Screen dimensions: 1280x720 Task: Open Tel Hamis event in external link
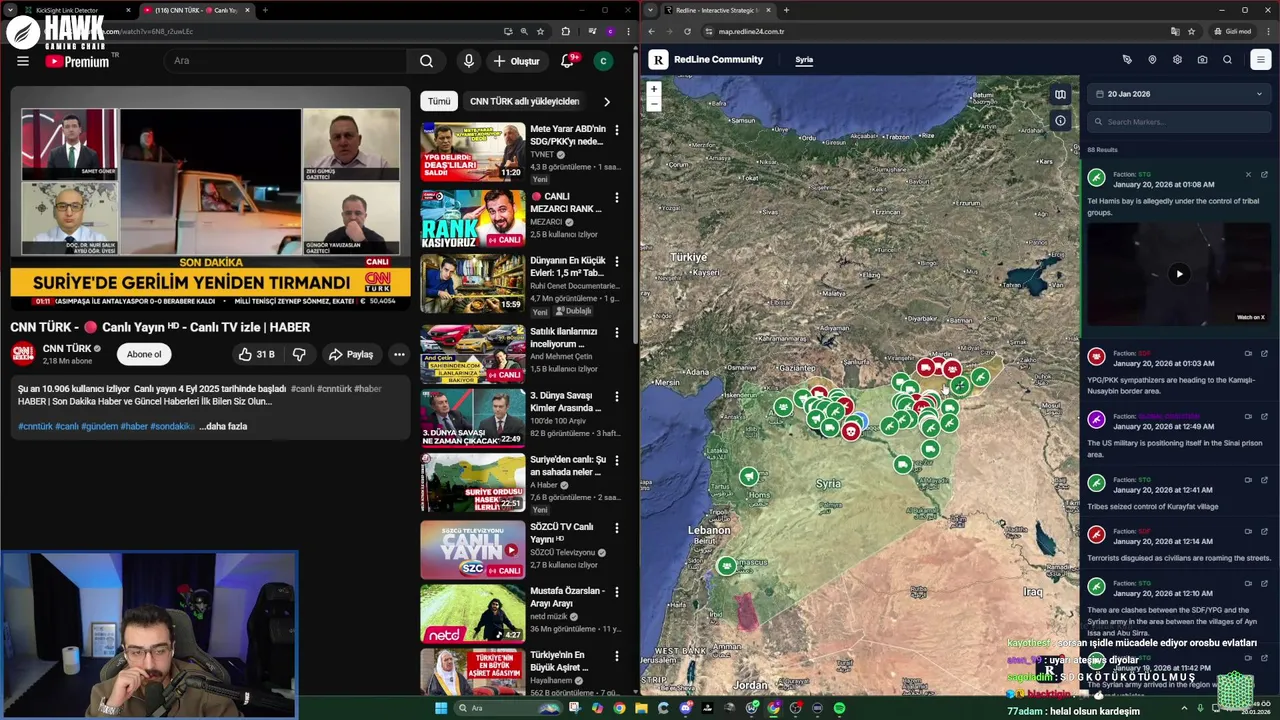[1264, 174]
